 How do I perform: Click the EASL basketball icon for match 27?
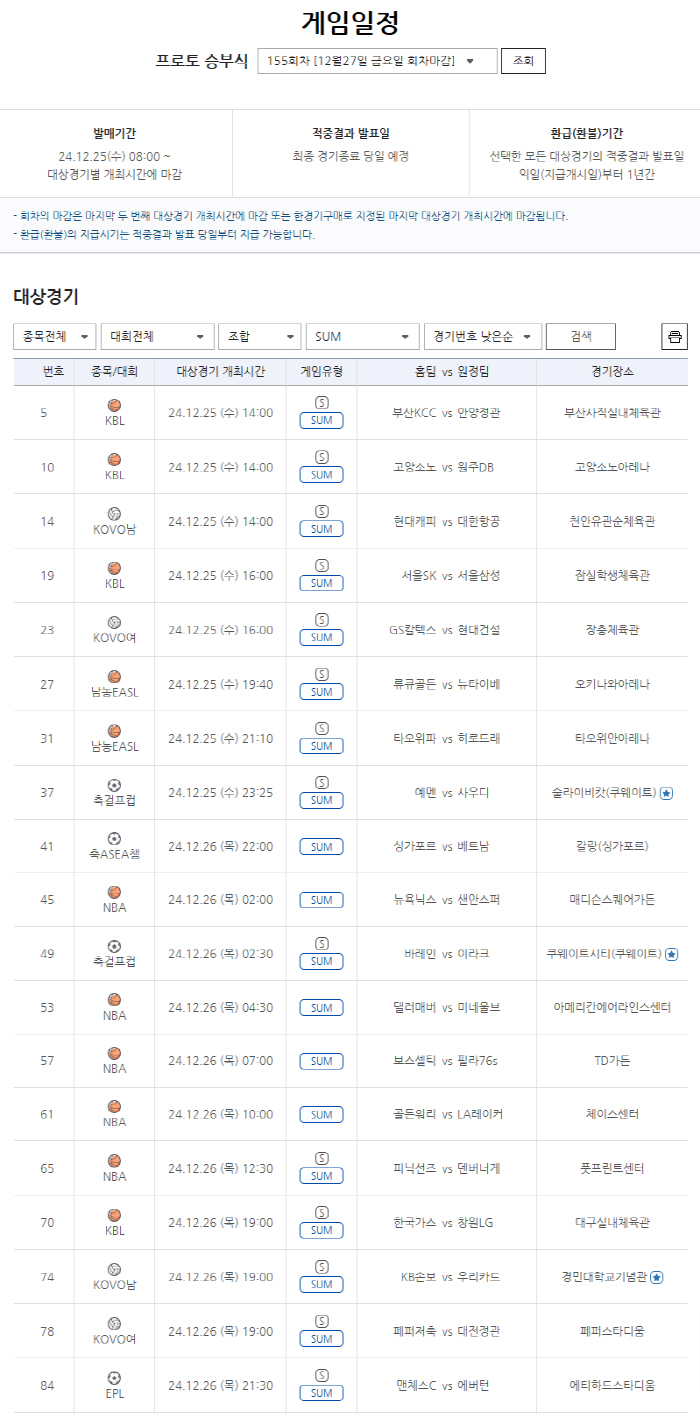coord(114,677)
